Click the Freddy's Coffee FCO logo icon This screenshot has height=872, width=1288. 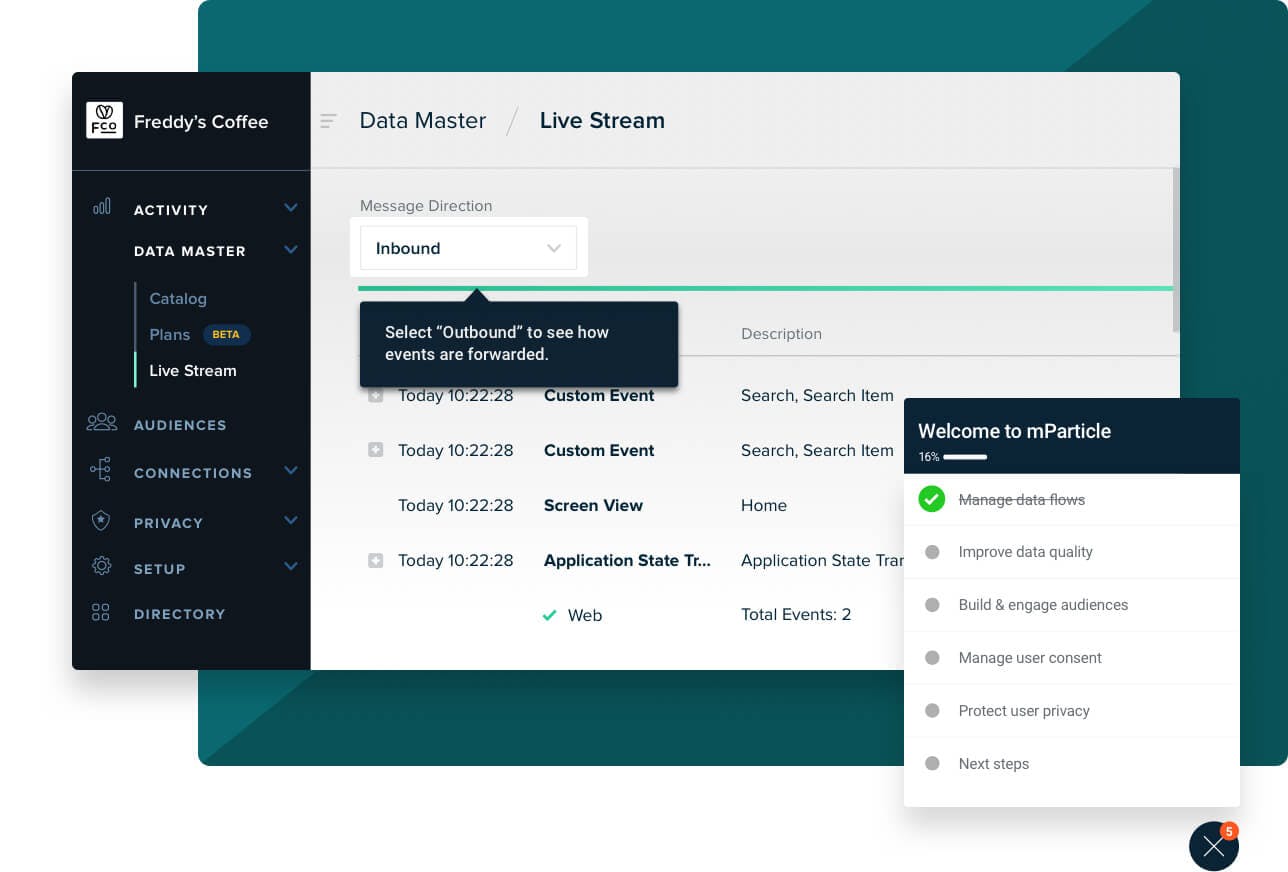point(104,121)
